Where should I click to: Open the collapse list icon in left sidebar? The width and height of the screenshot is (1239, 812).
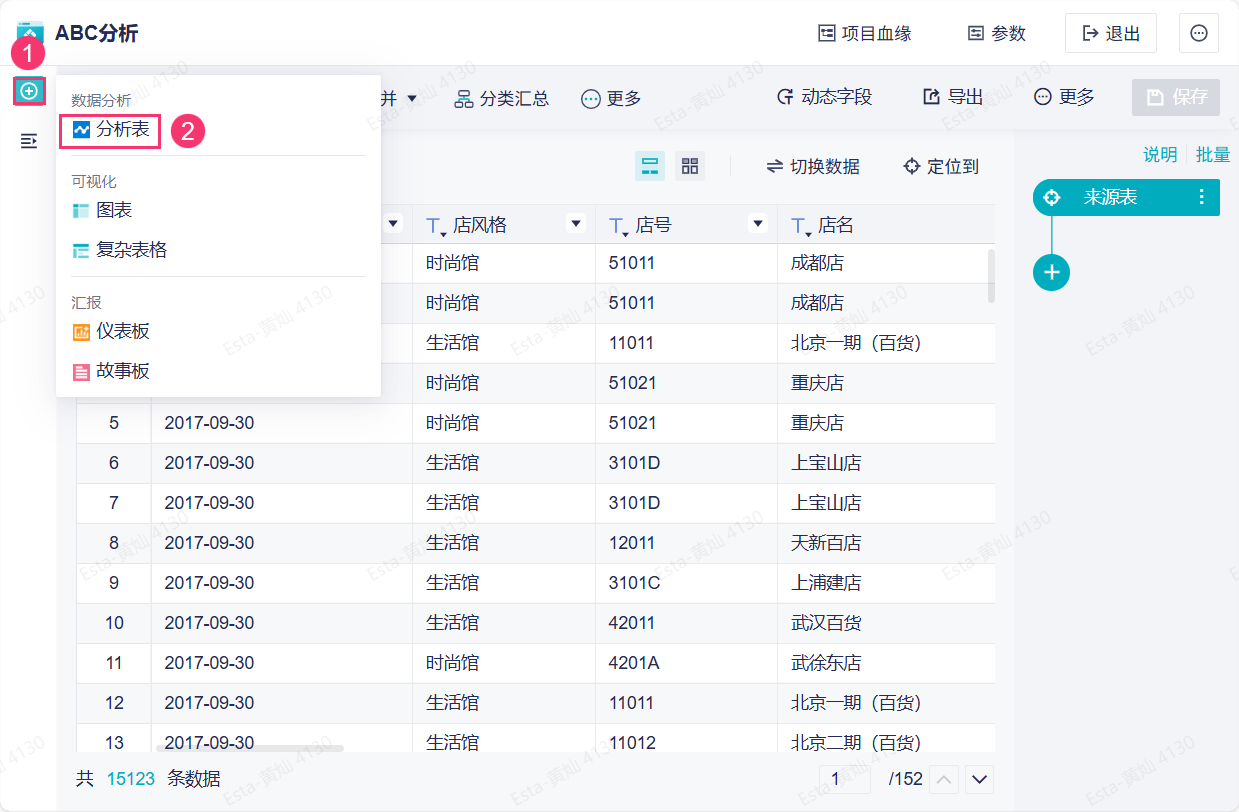coord(29,141)
